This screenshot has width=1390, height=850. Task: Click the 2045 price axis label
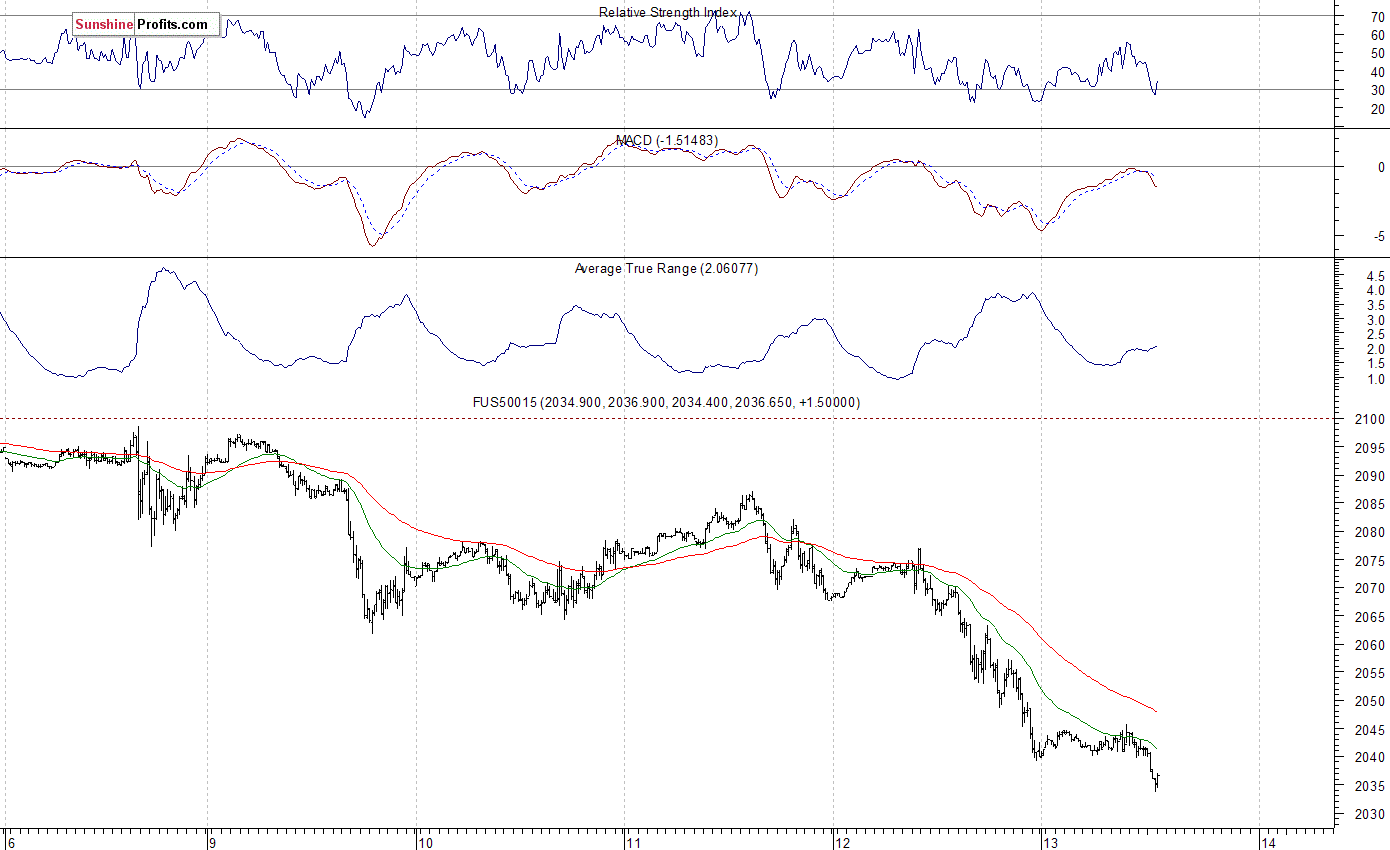[x=1371, y=730]
